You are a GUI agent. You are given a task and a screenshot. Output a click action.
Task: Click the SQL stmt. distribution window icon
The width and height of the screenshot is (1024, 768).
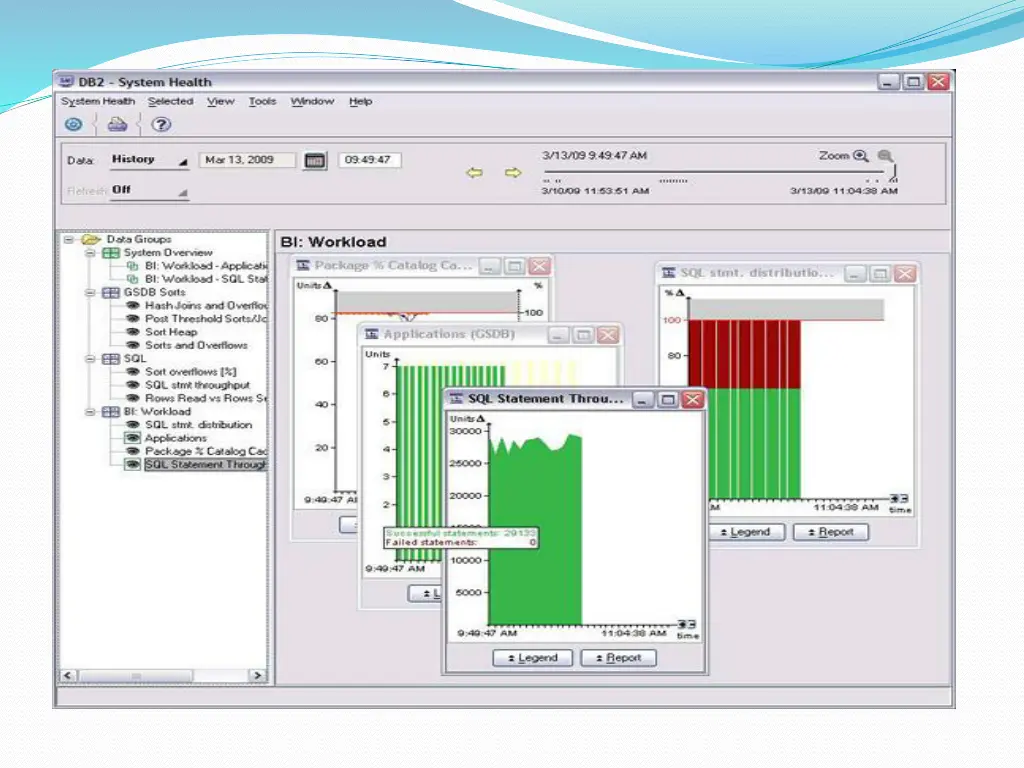pyautogui.click(x=669, y=272)
